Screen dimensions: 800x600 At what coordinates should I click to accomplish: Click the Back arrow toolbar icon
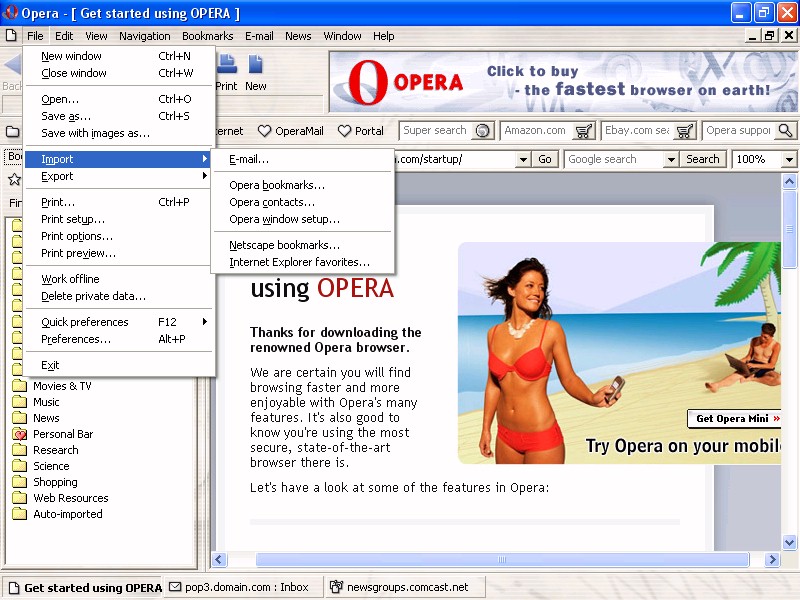[x=12, y=66]
